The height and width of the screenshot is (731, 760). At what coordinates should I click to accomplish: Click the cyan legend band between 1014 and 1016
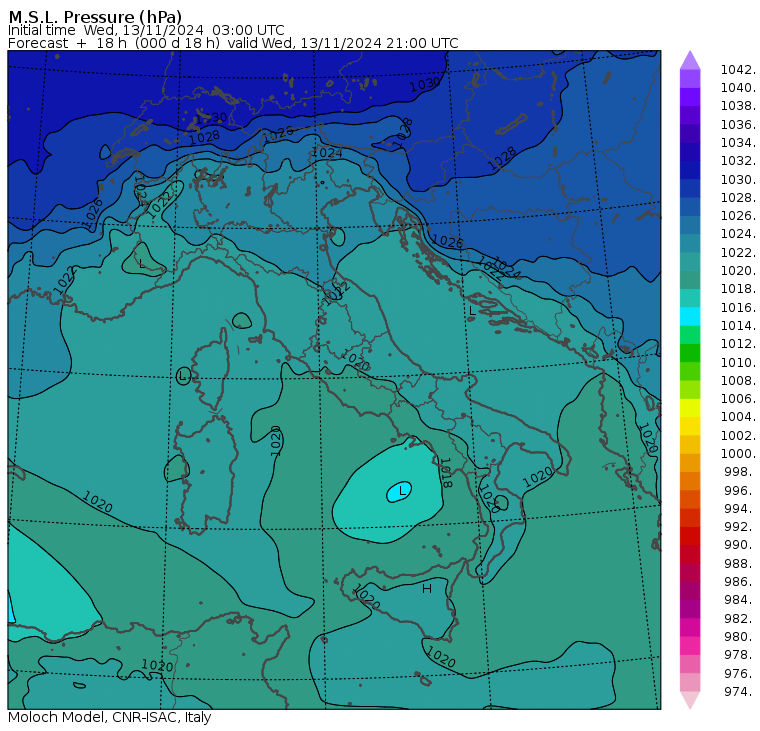click(x=690, y=316)
